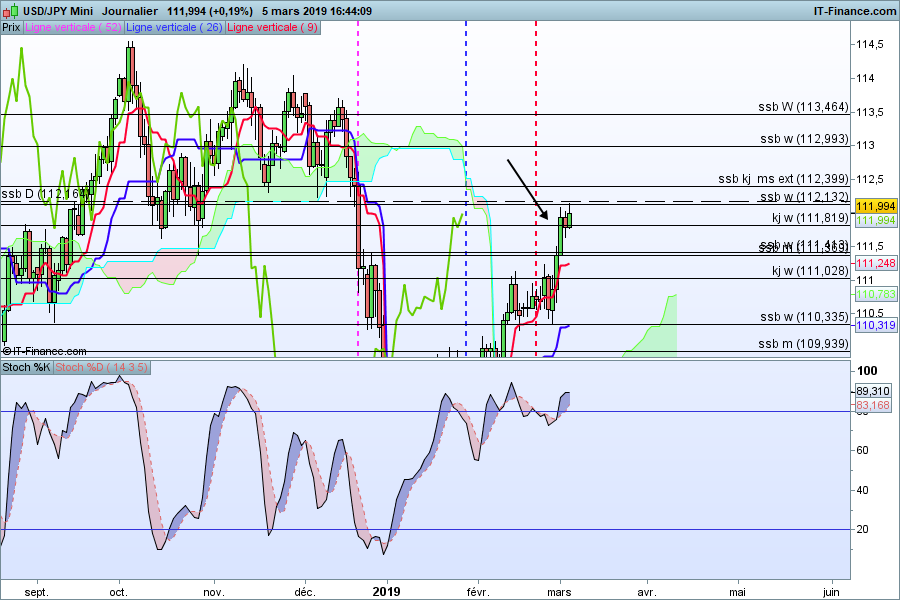900x600 pixels.
Task: Click the green 110,783 price tag
Action: coord(873,294)
